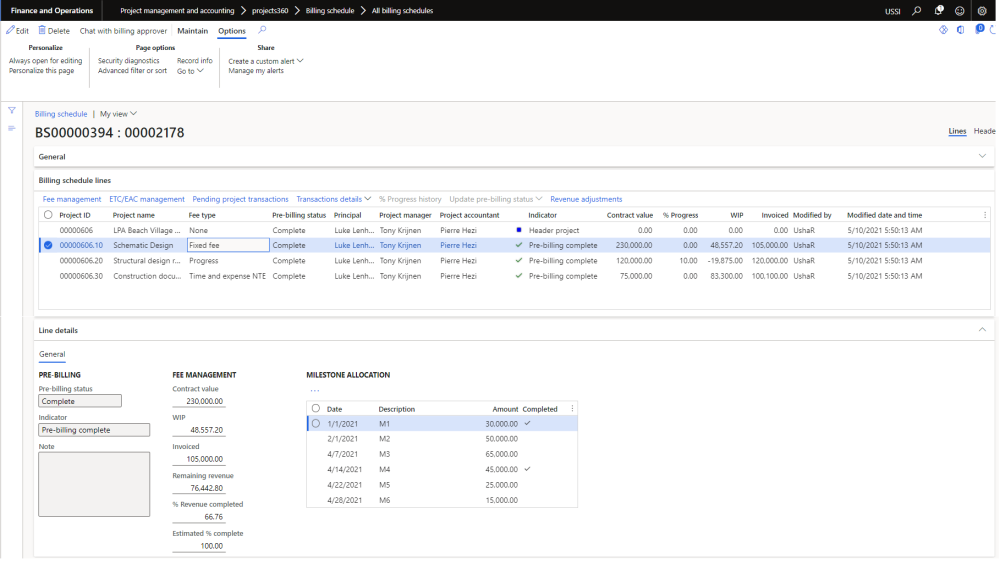Image resolution: width=1000 pixels, height=576 pixels.
Task: Click the Delete trash icon
Action: 43,31
